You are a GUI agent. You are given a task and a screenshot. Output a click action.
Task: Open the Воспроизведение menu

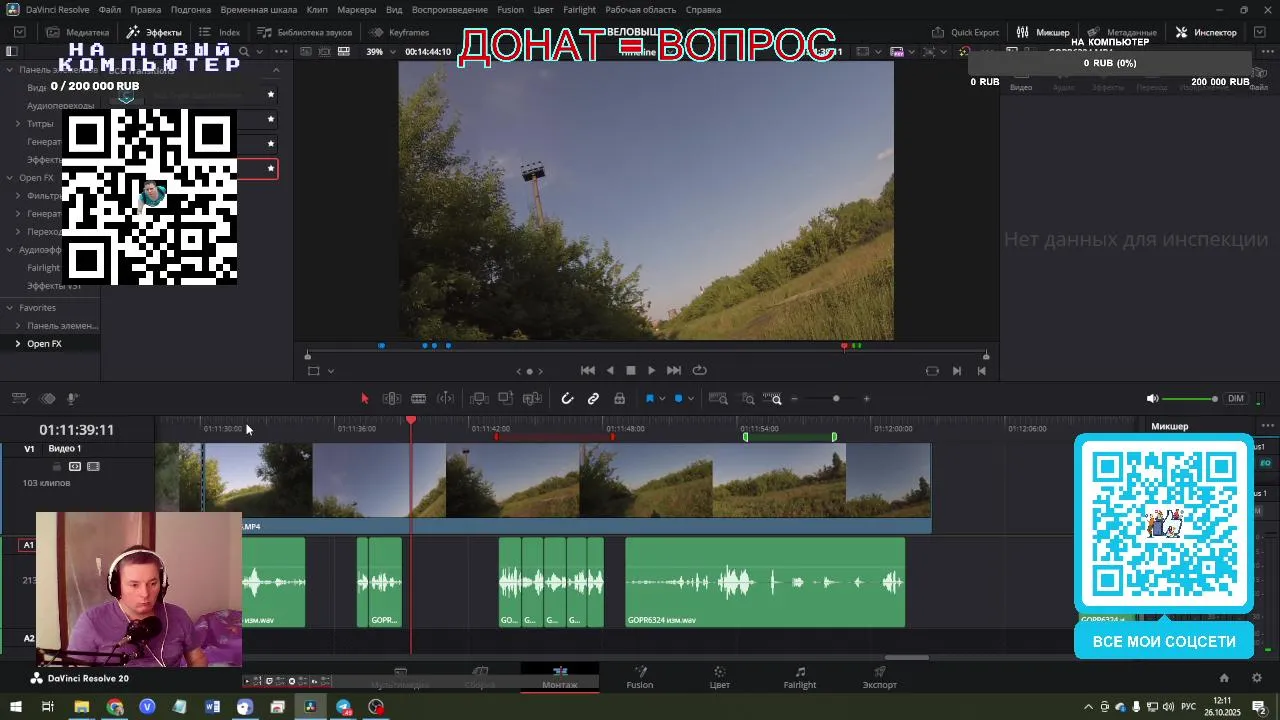coord(450,10)
